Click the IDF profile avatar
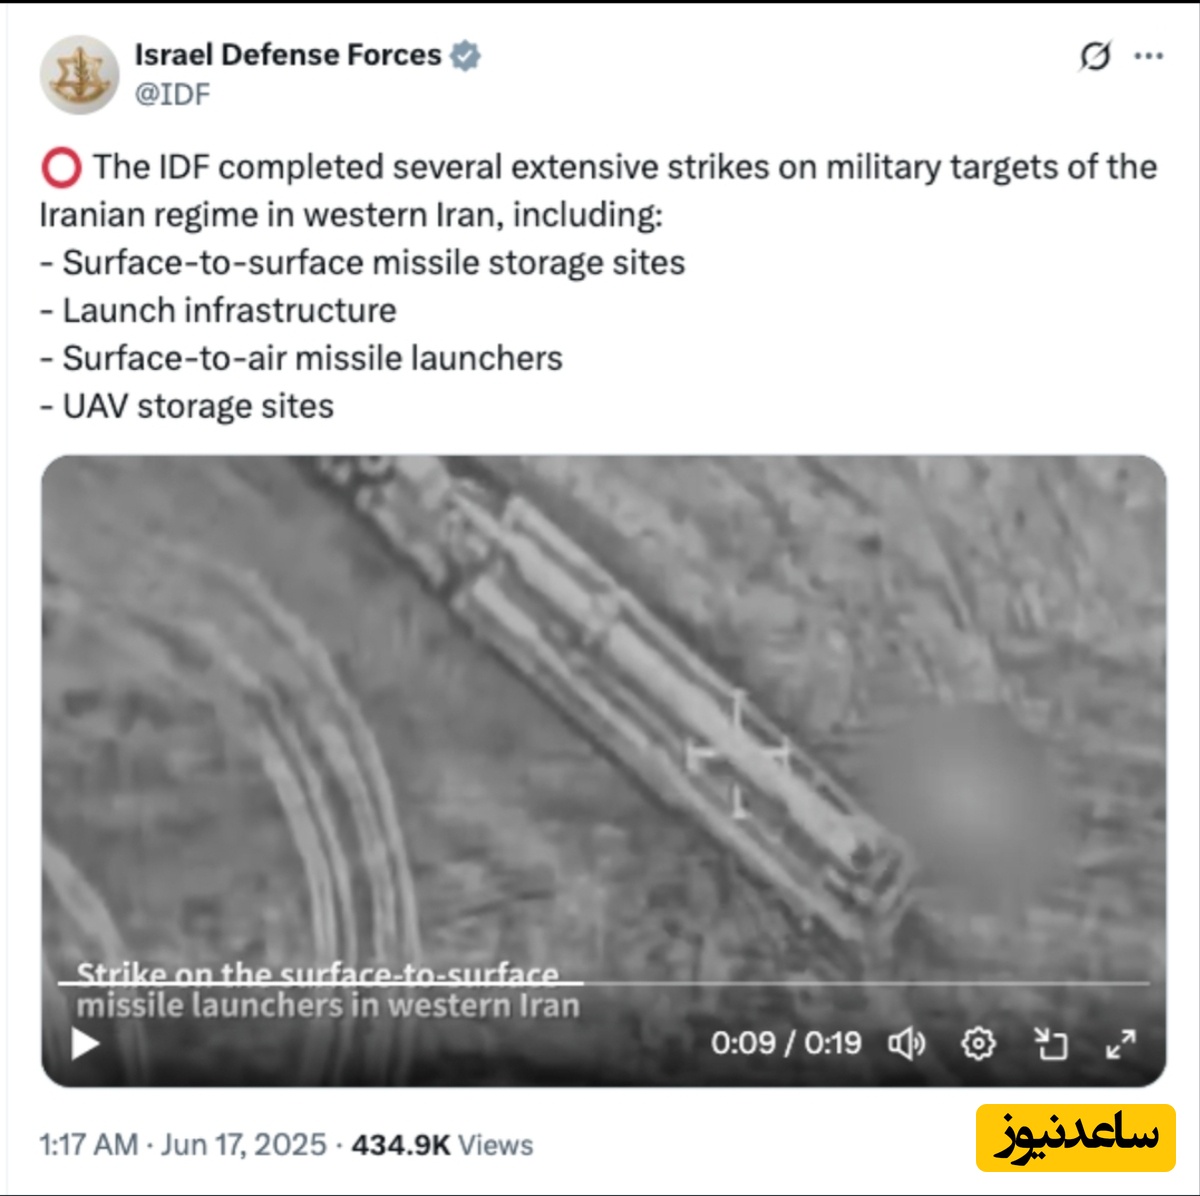The image size is (1200, 1196). click(80, 75)
